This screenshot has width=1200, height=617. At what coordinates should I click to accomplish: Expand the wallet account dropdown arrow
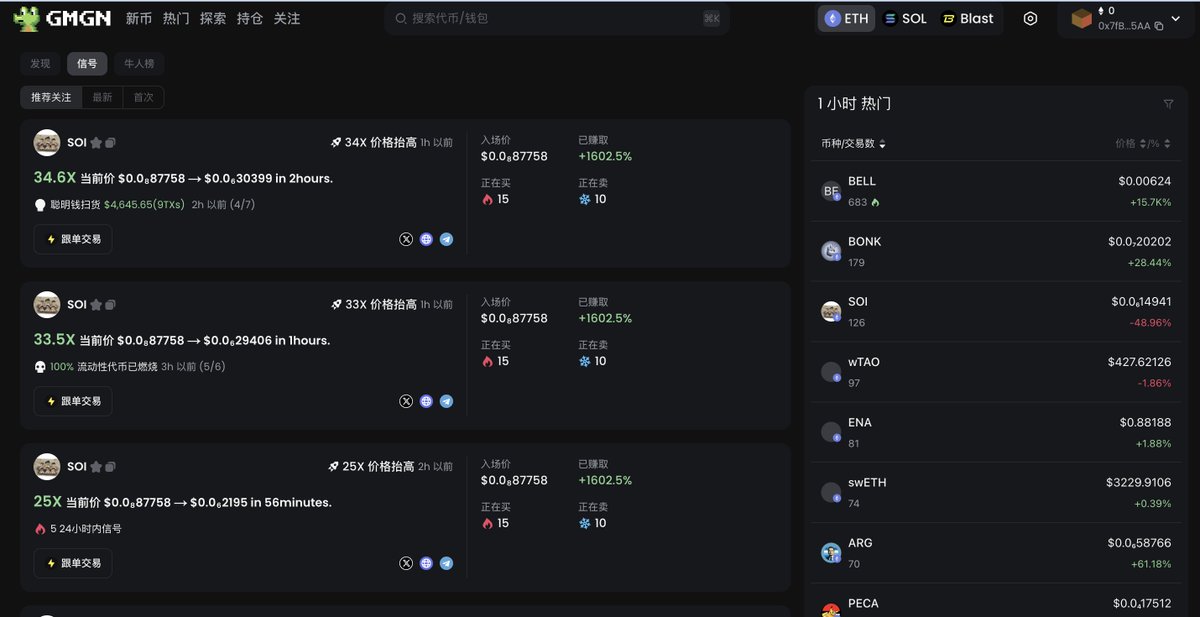pos(1176,19)
